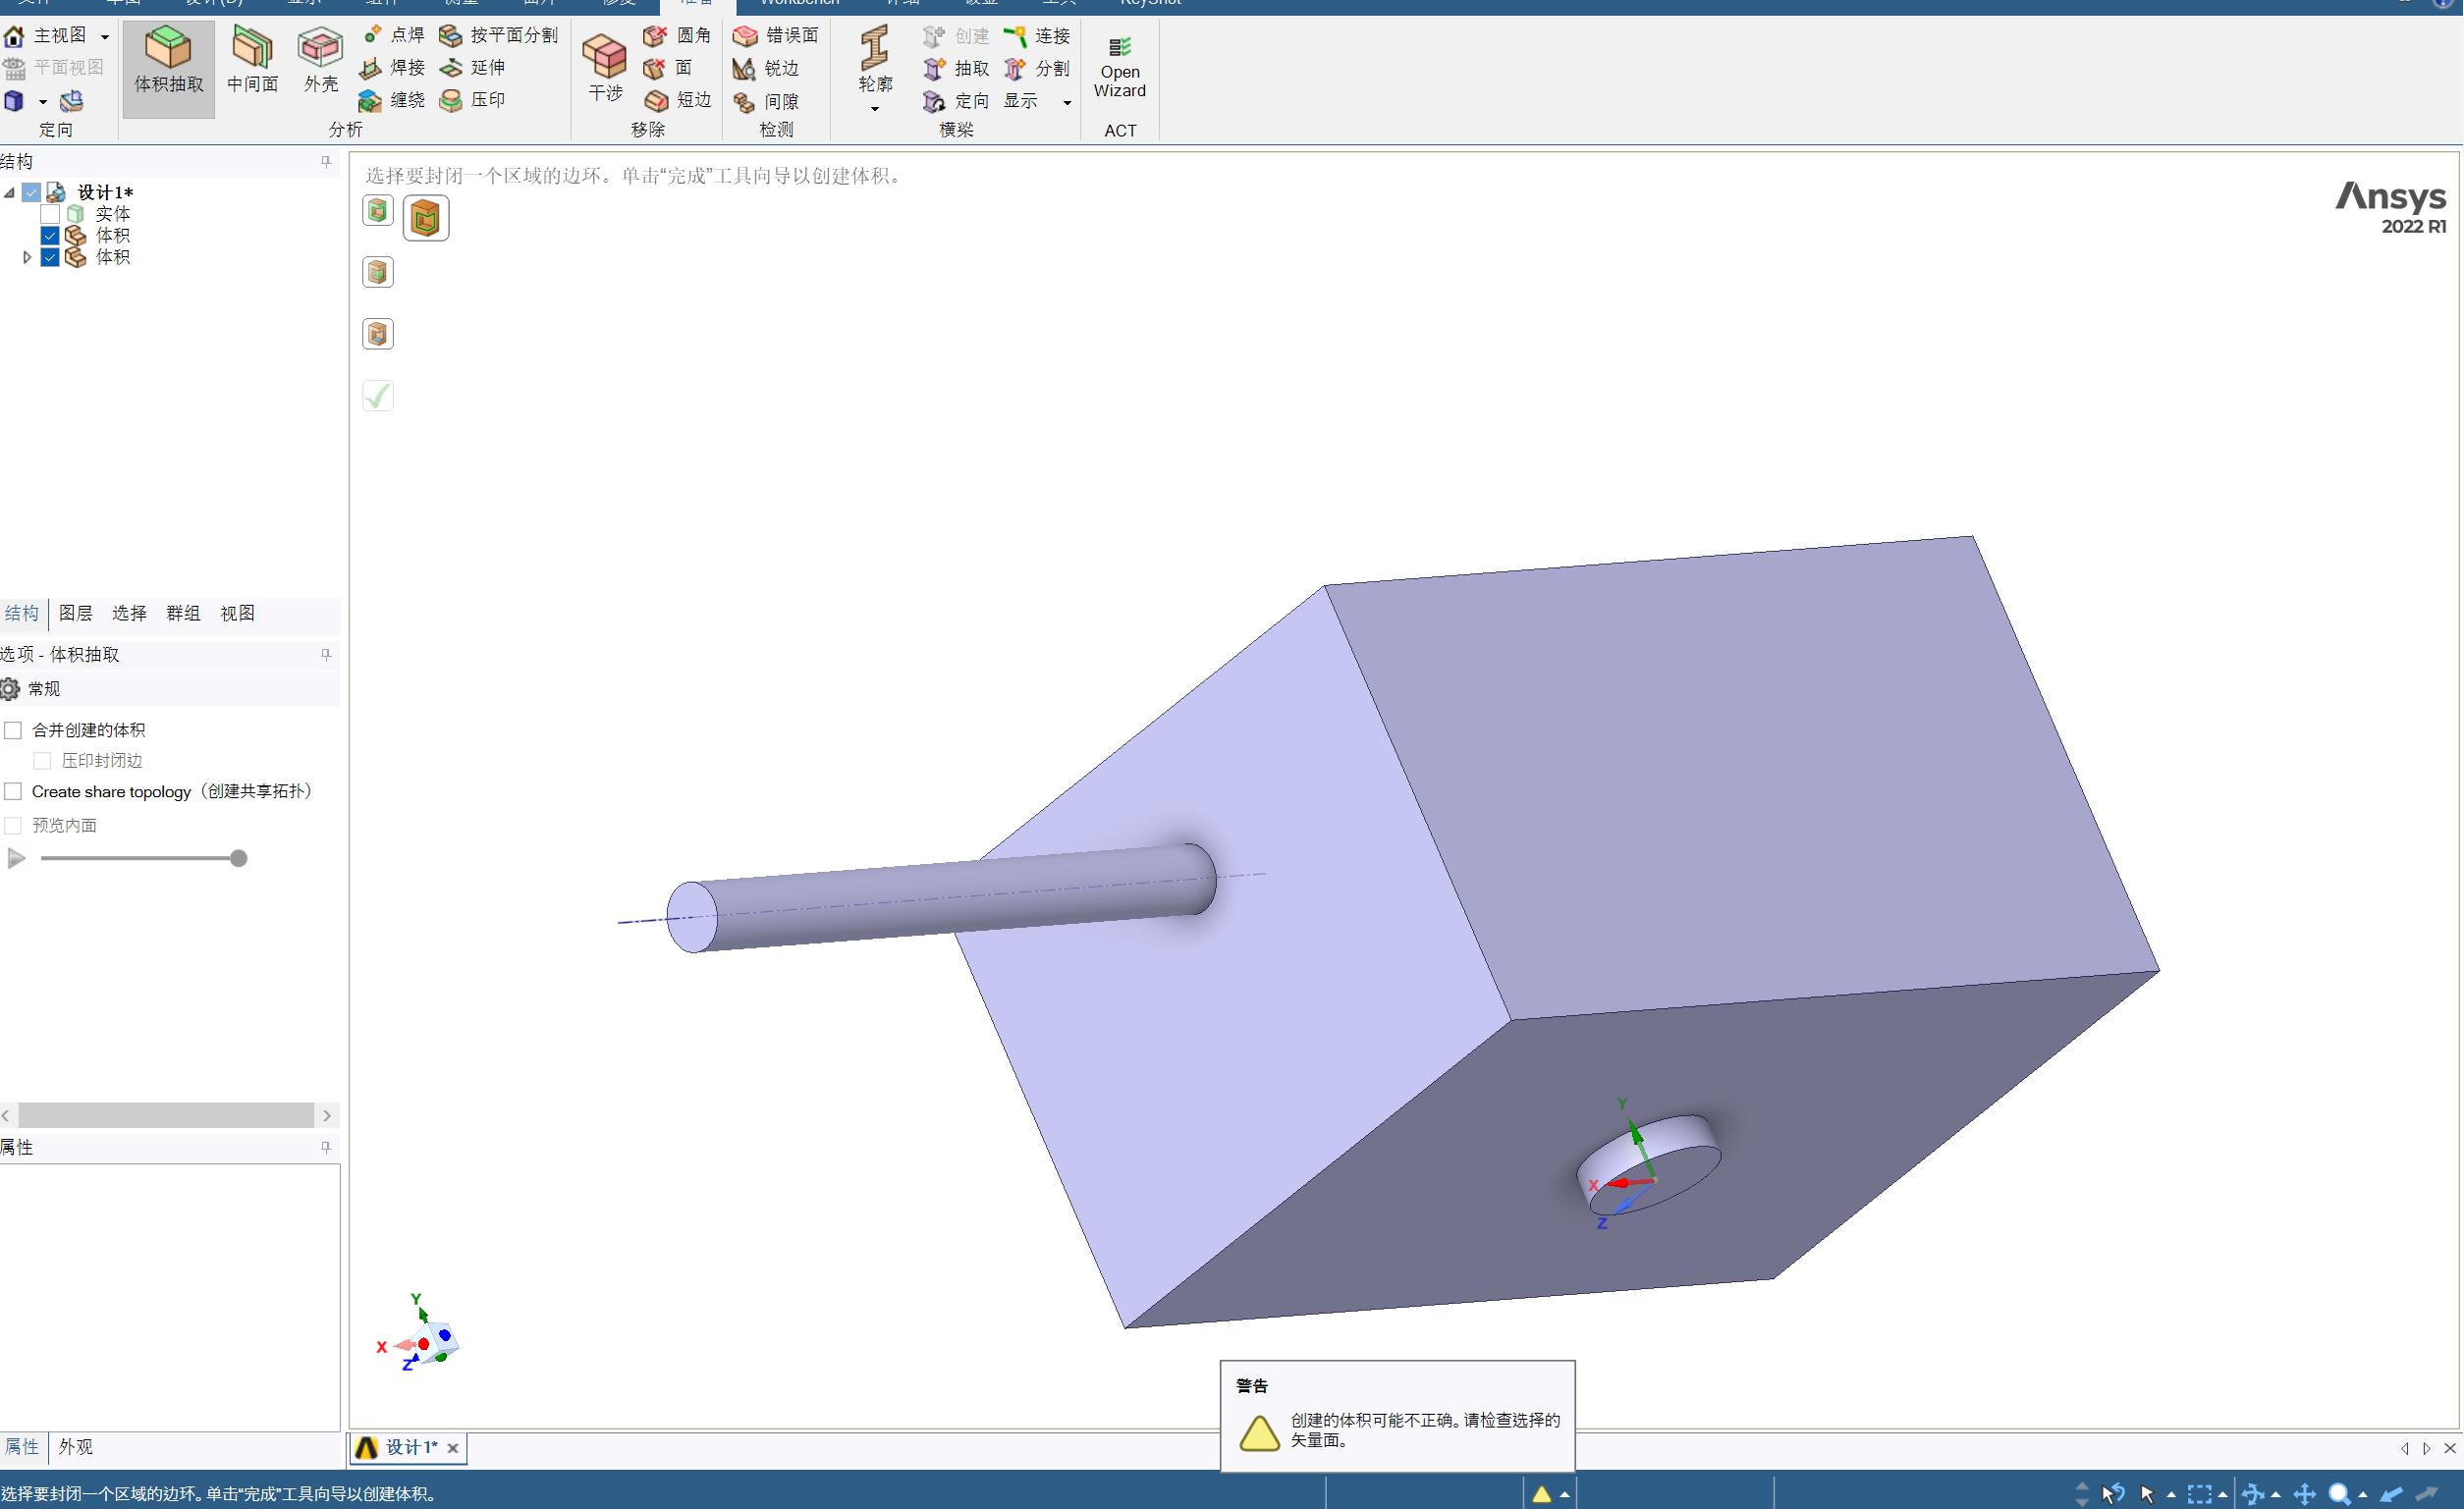This screenshot has width=2464, height=1509.
Task: Click the pan (four-arrow) icon in status bar
Action: coord(2305,1494)
